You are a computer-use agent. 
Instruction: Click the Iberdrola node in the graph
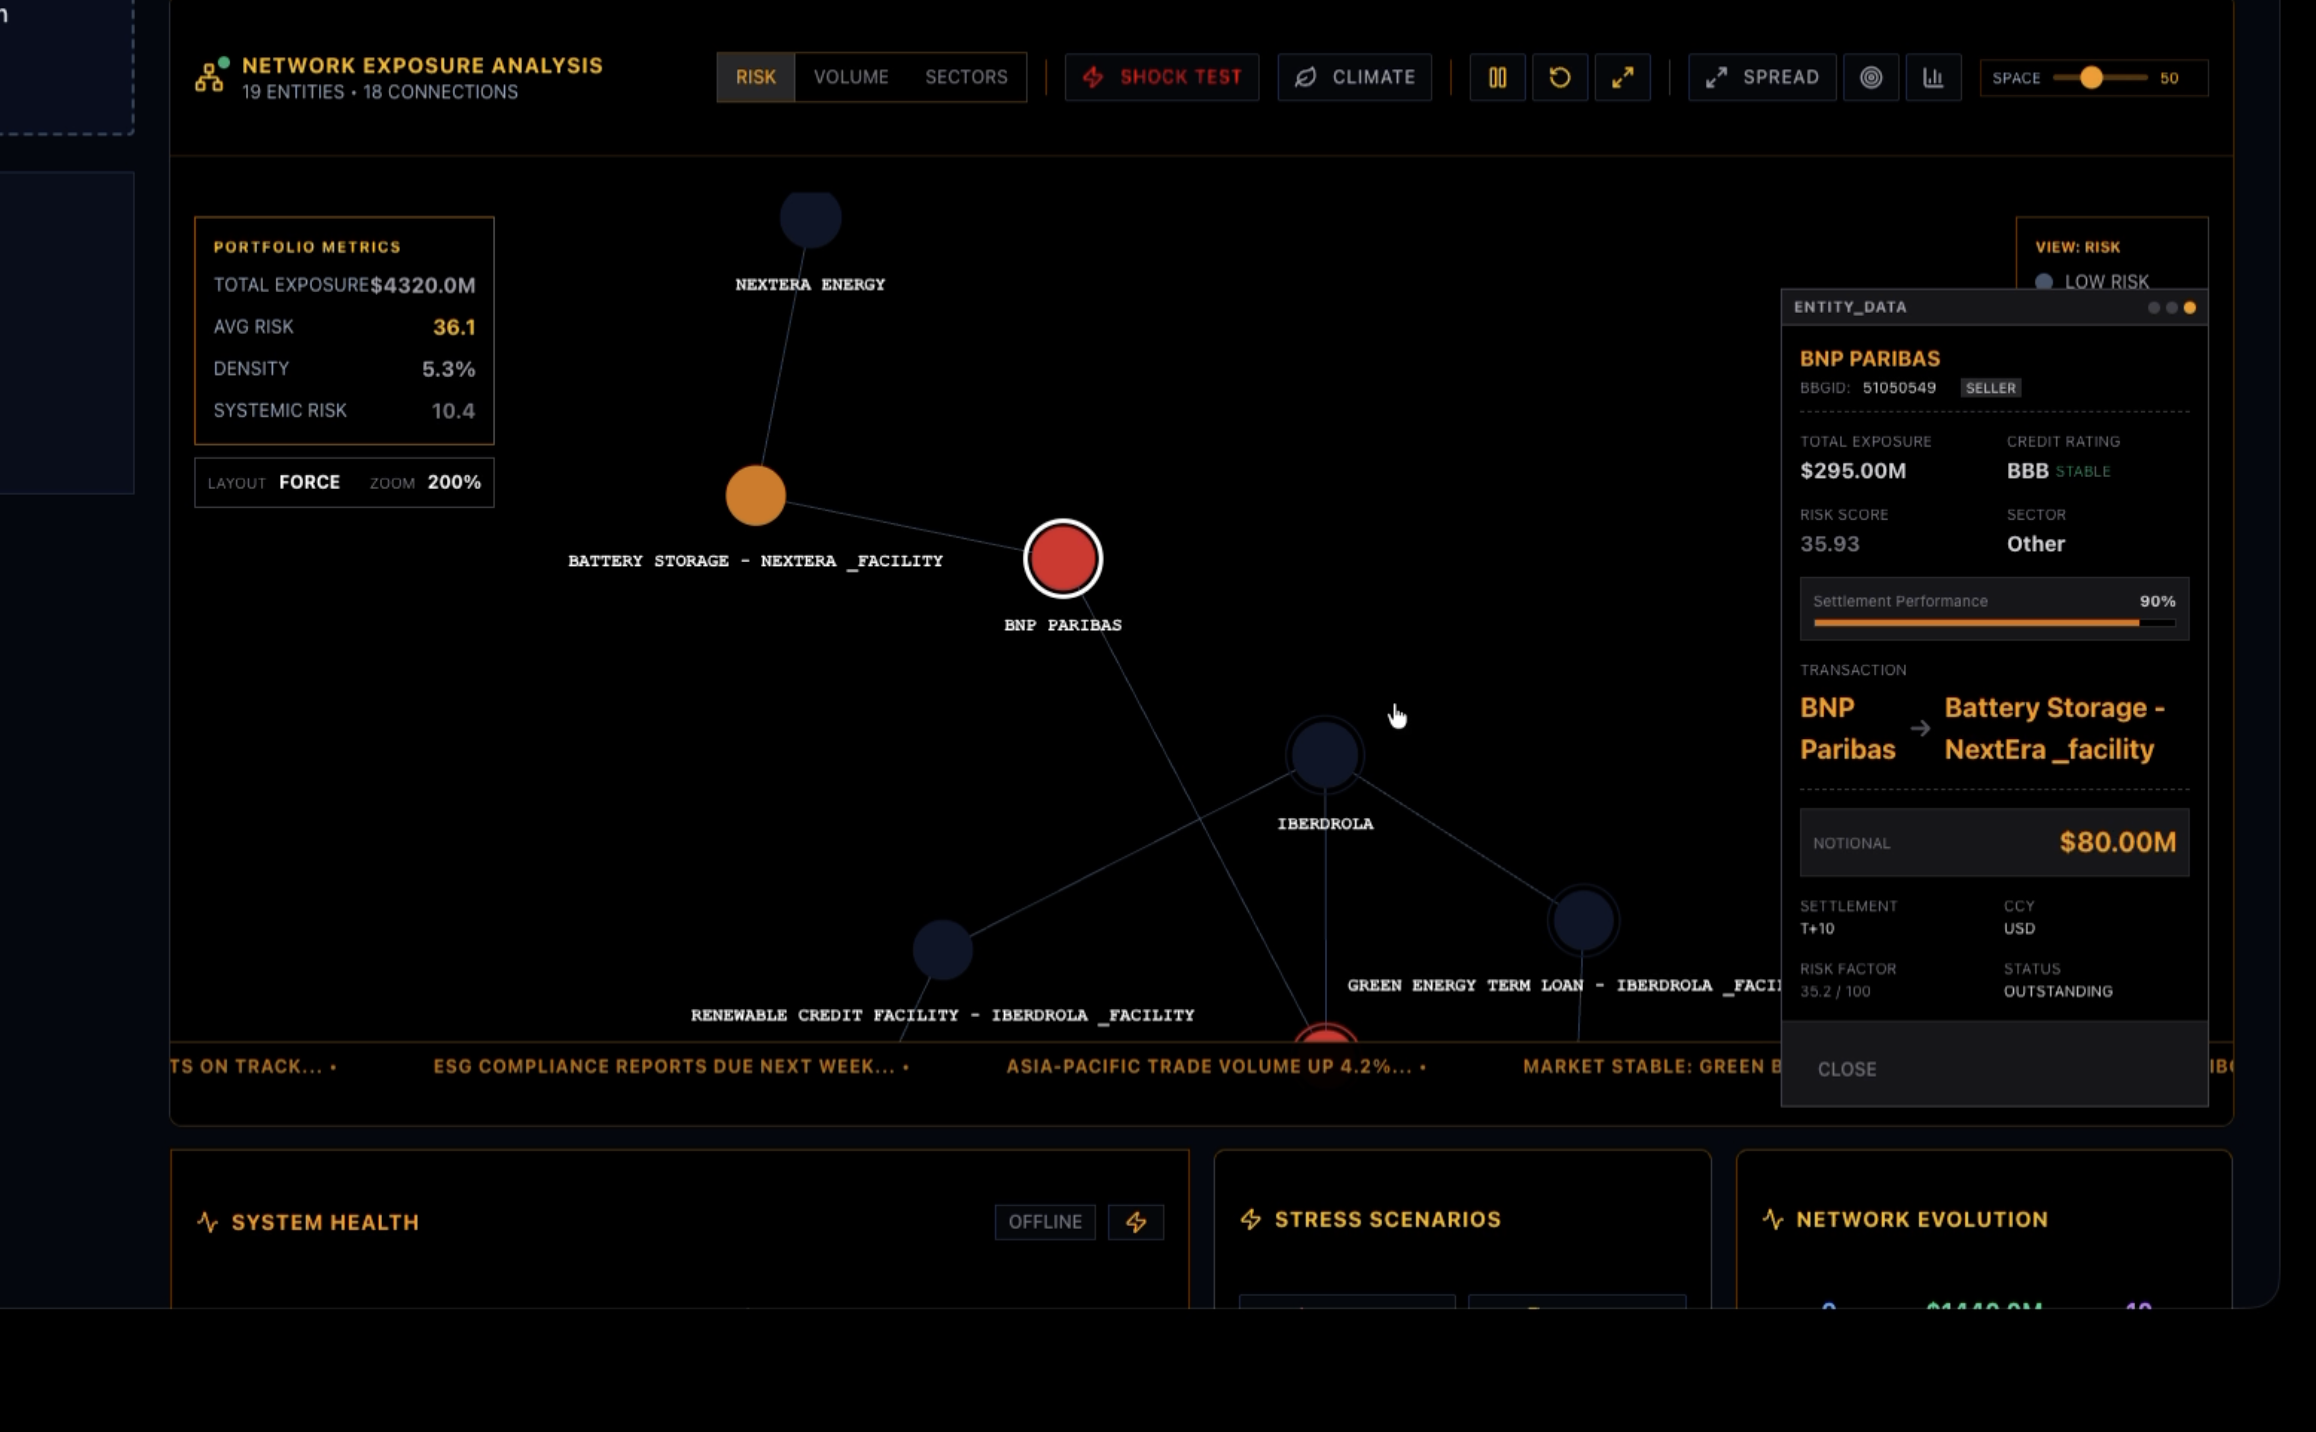pos(1325,755)
